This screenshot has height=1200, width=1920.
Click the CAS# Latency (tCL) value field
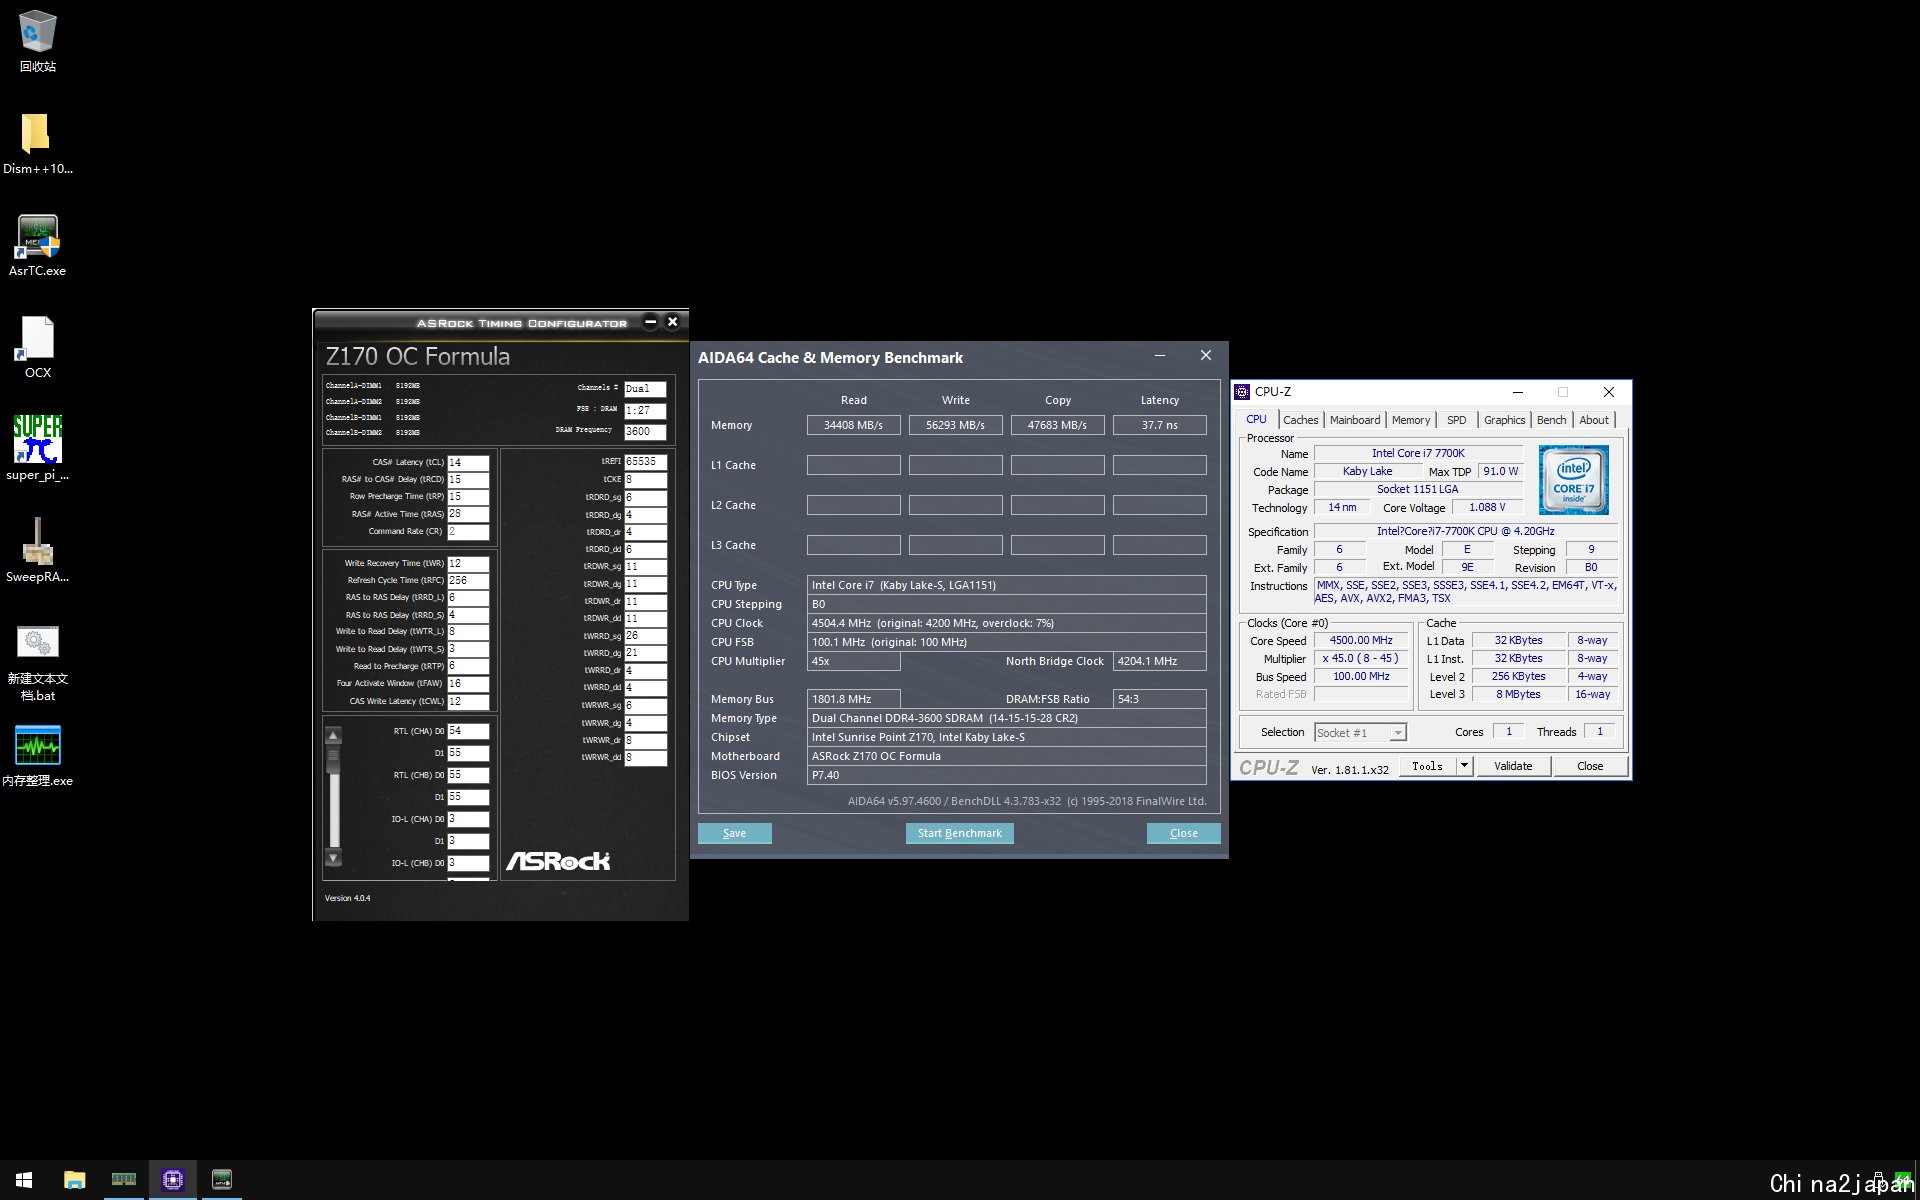tap(468, 463)
